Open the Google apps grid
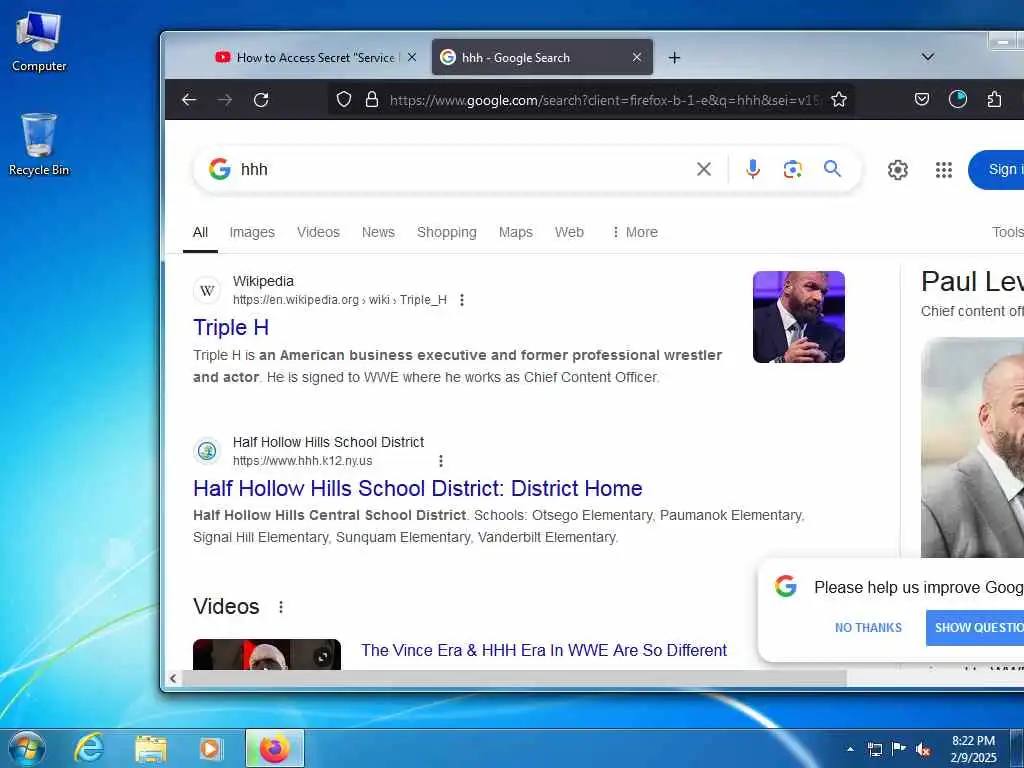Screen dimensions: 1024x768 coord(944,170)
